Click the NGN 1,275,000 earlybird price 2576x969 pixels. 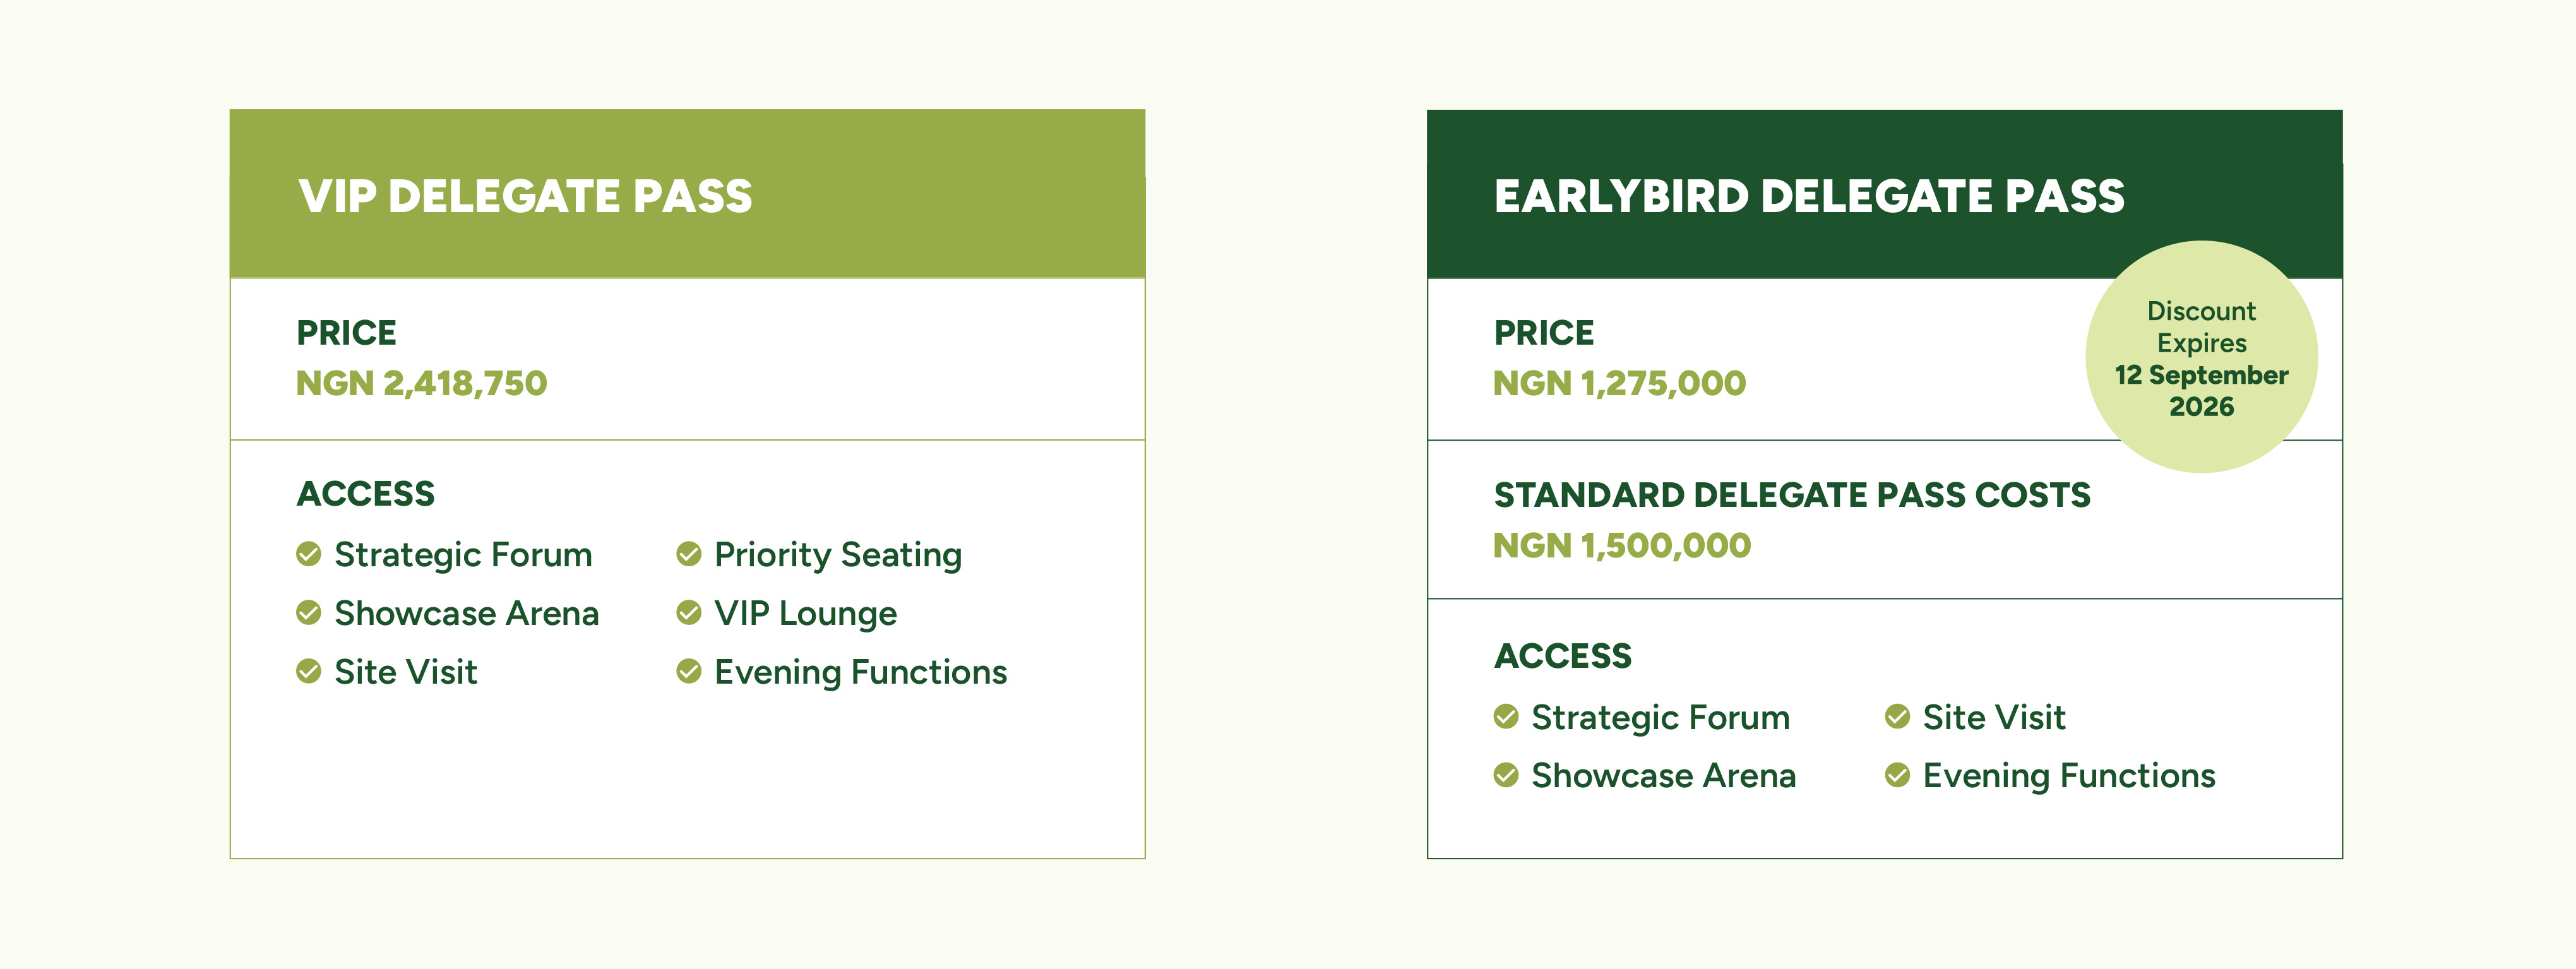point(1619,383)
